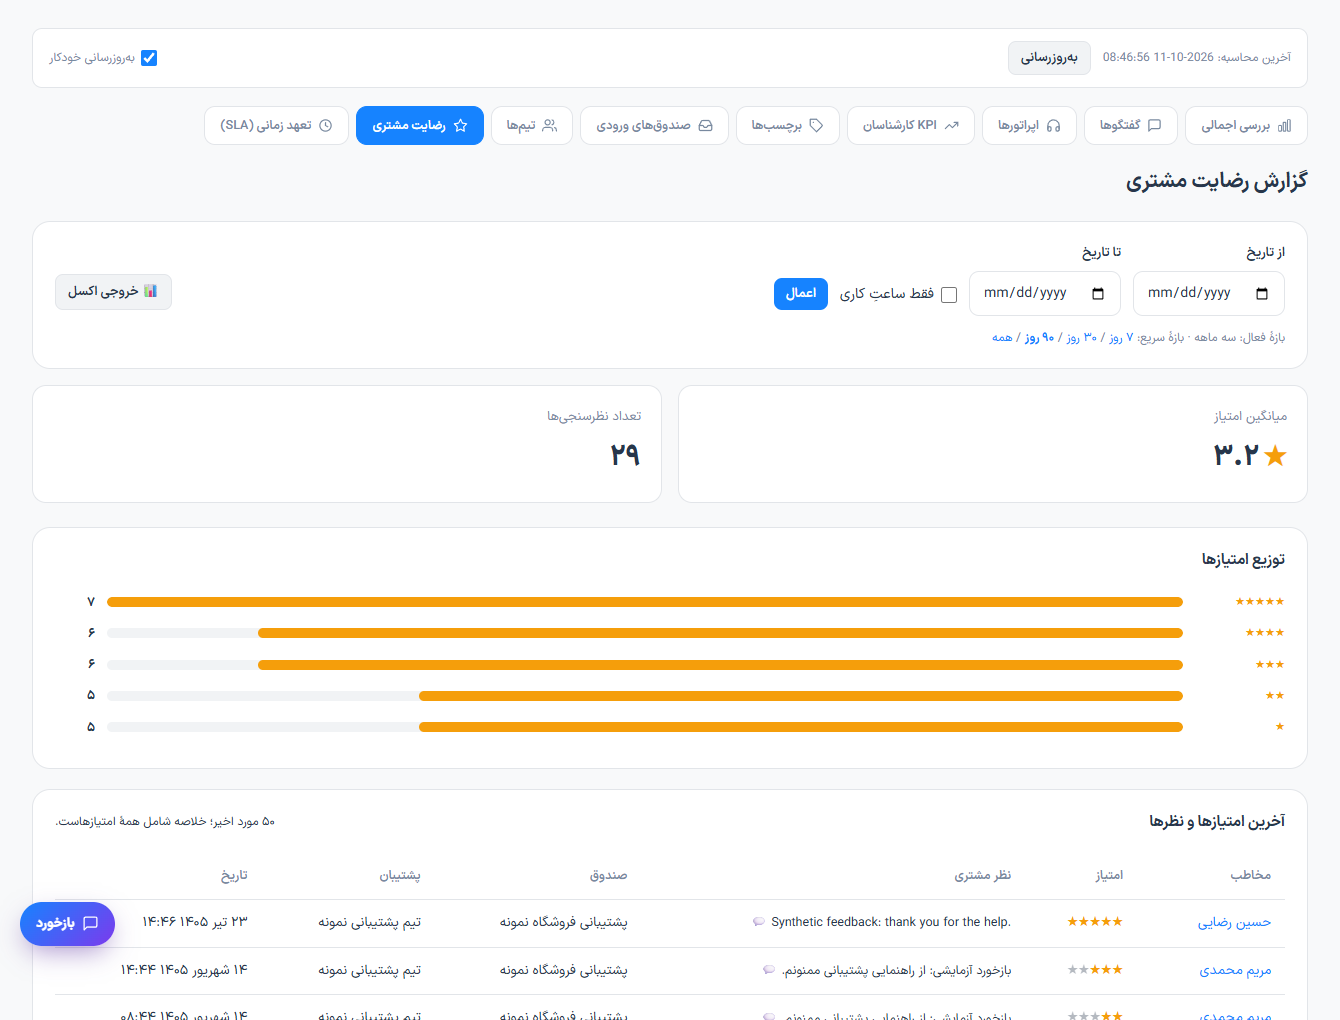Image resolution: width=1340 pixels, height=1020 pixels.
Task: Click the به‌روزرسانی refresh button
Action: click(1049, 58)
